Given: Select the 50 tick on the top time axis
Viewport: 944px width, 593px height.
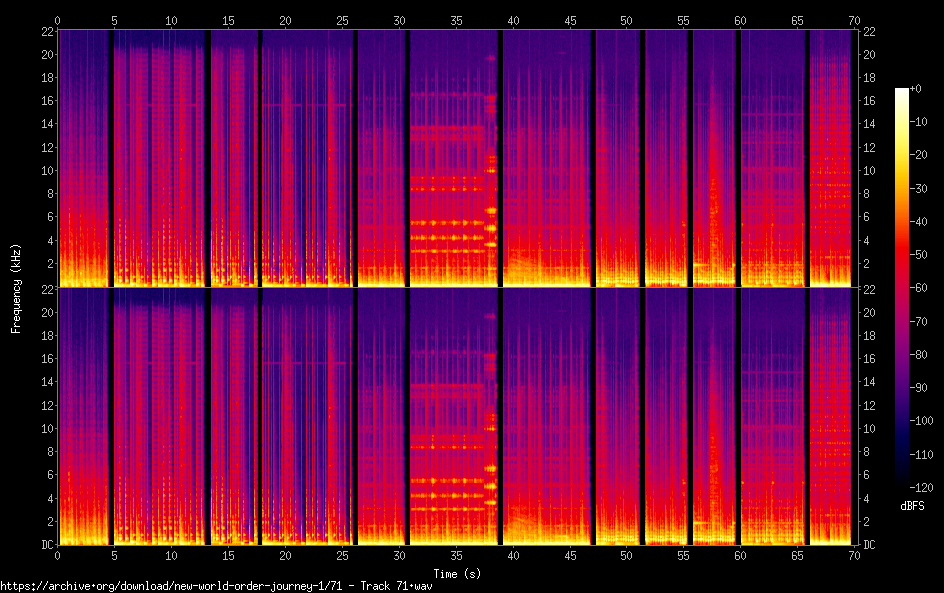Looking at the screenshot, I should 626,20.
